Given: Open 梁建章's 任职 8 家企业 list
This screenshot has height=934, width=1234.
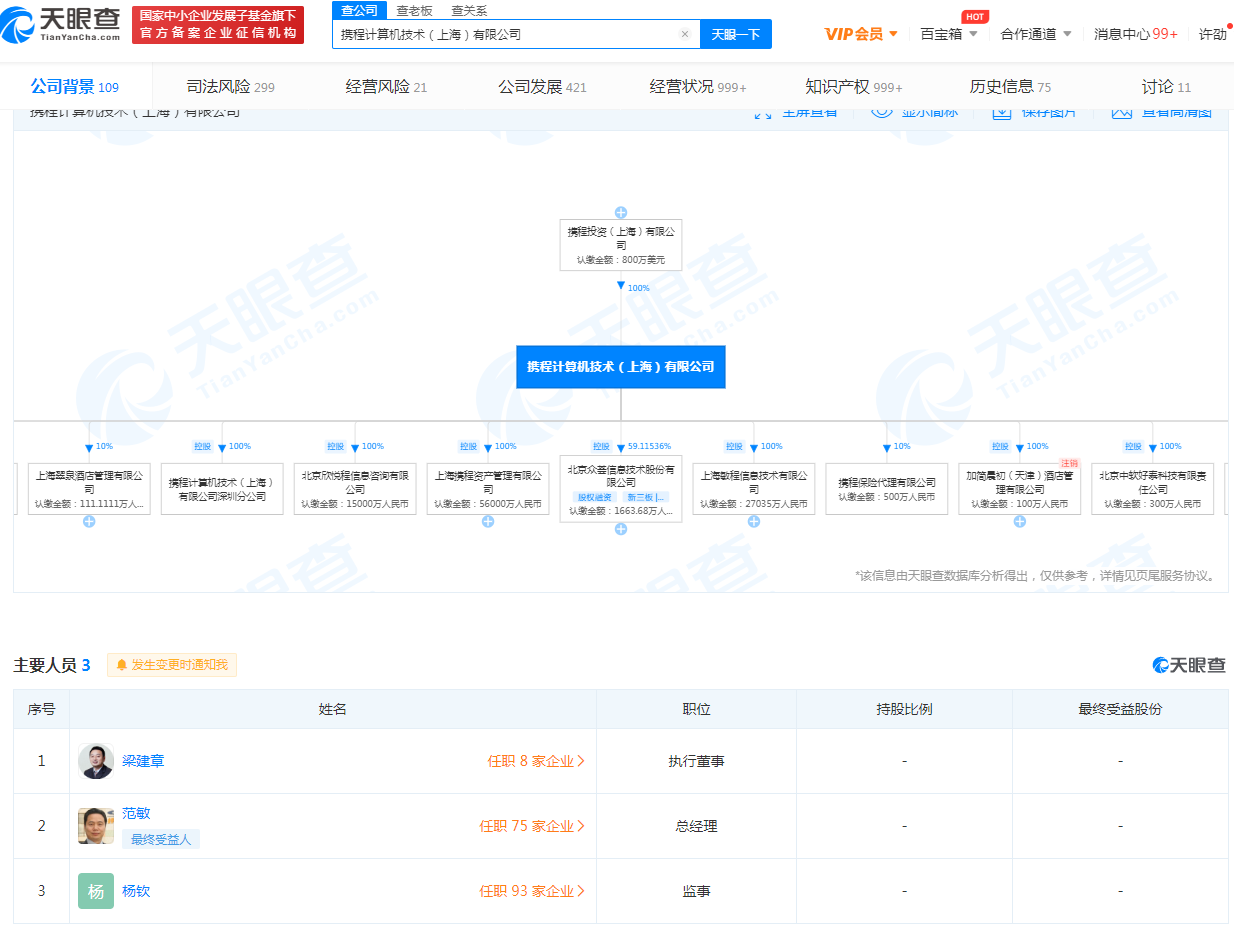Looking at the screenshot, I should coord(536,761).
